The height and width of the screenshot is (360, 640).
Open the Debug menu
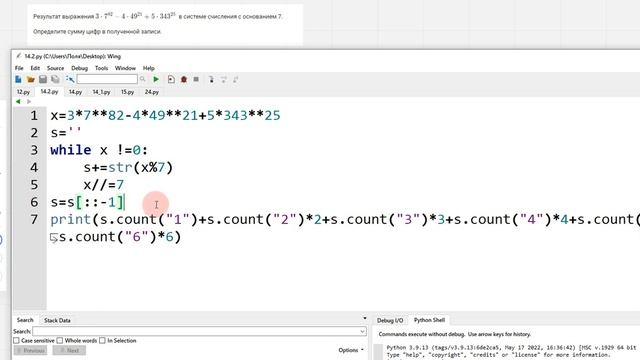click(80, 68)
